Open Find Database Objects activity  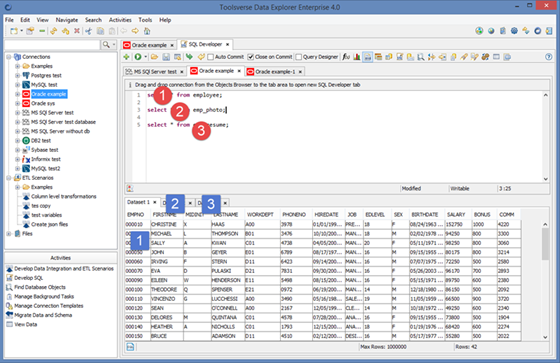(x=40, y=287)
